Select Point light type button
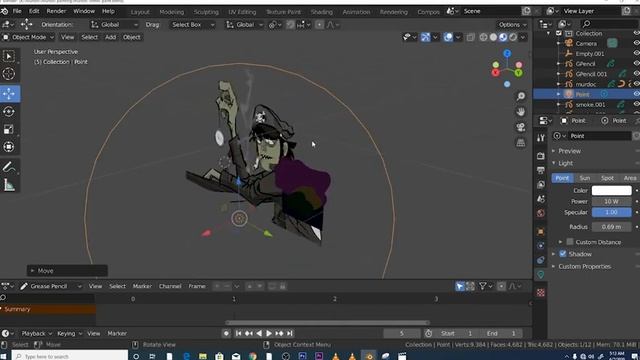The image size is (640, 360). tap(562, 178)
